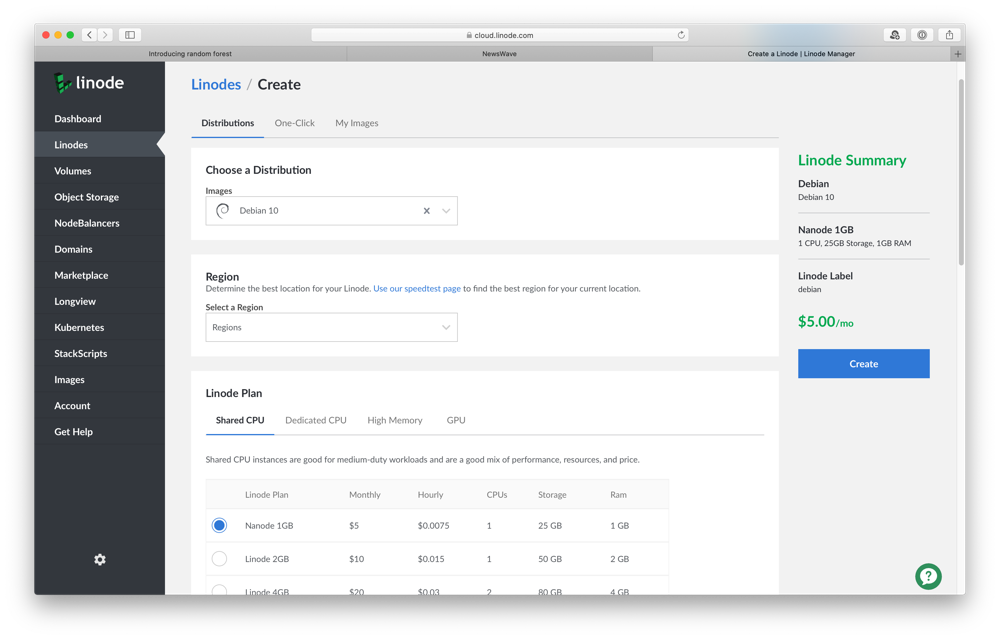Open Volumes in the sidebar
This screenshot has width=1000, height=640.
(x=99, y=171)
